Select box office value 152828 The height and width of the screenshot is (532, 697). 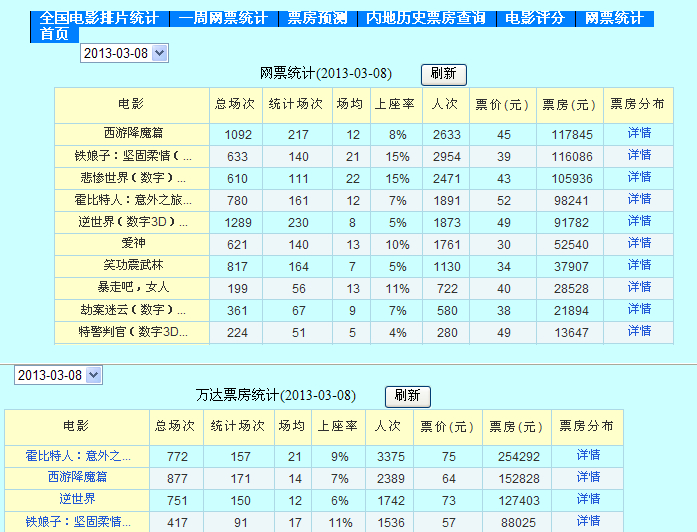(x=519, y=479)
